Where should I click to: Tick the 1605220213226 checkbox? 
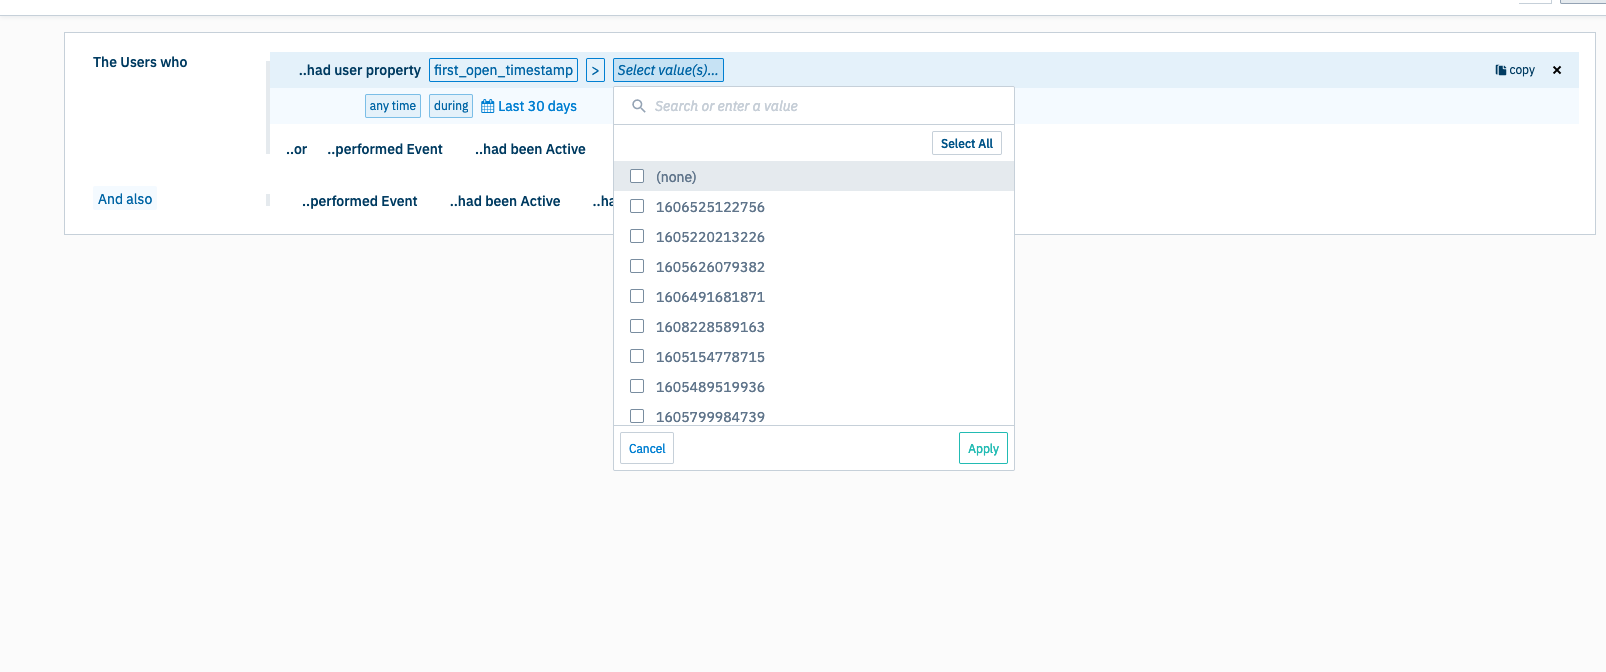637,236
